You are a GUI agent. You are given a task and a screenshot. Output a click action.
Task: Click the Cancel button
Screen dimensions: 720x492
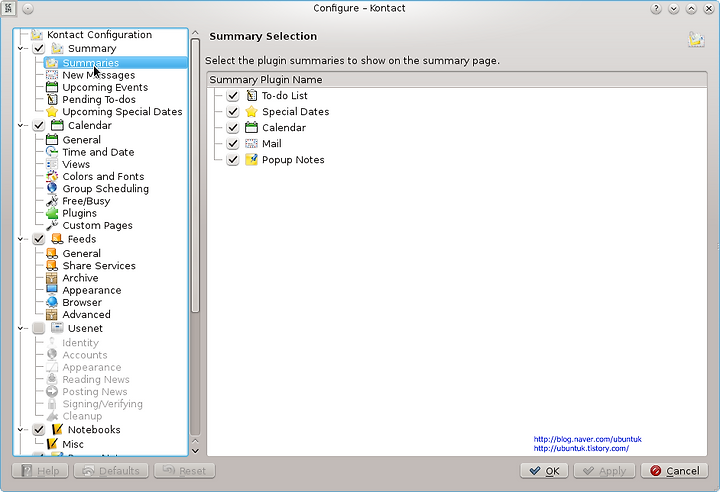click(x=675, y=471)
